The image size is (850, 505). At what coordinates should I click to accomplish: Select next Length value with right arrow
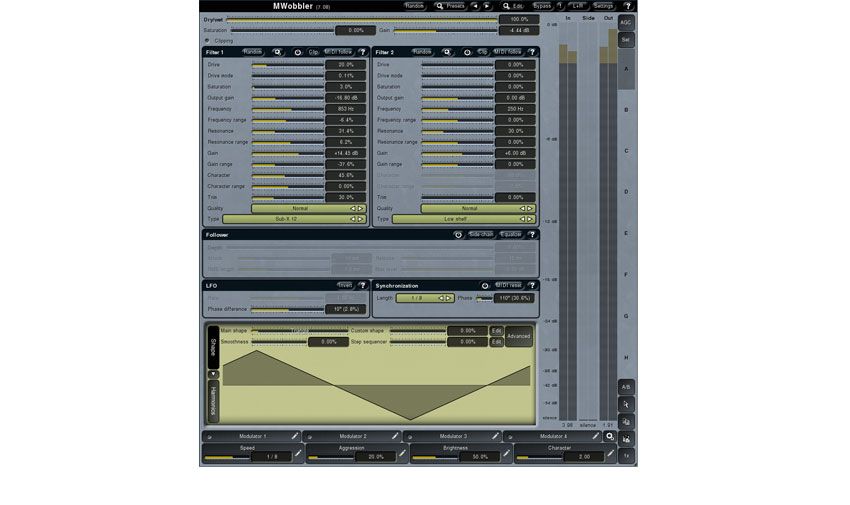(x=448, y=298)
